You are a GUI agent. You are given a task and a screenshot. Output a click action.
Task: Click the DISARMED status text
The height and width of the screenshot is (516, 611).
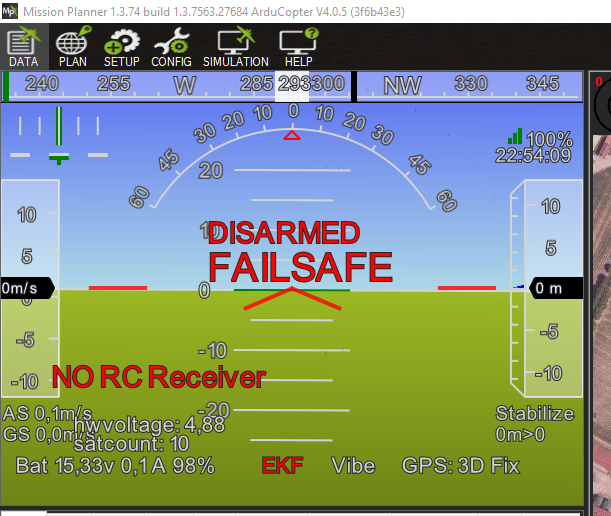coord(284,233)
